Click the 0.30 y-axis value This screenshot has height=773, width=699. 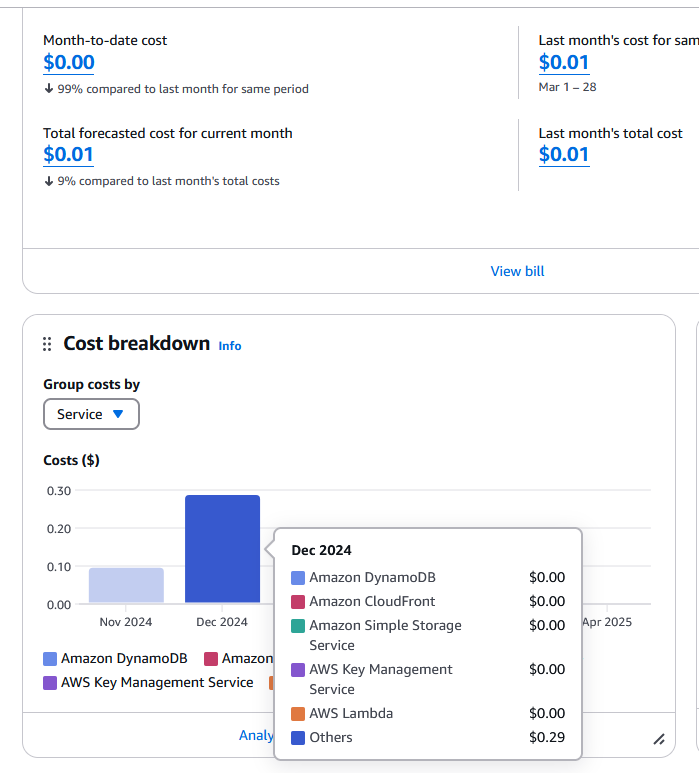click(59, 491)
